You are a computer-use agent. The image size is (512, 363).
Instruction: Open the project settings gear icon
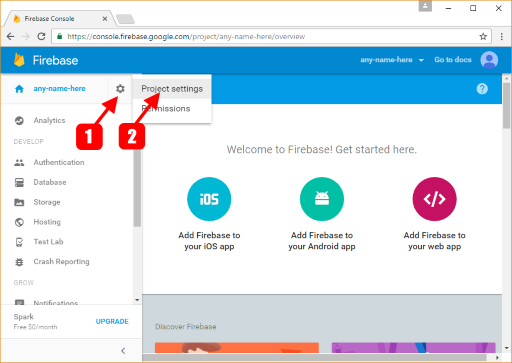coord(120,89)
